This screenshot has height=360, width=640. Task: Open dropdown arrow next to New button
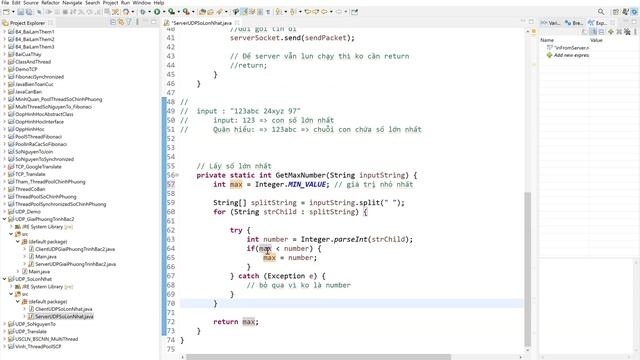13,12
